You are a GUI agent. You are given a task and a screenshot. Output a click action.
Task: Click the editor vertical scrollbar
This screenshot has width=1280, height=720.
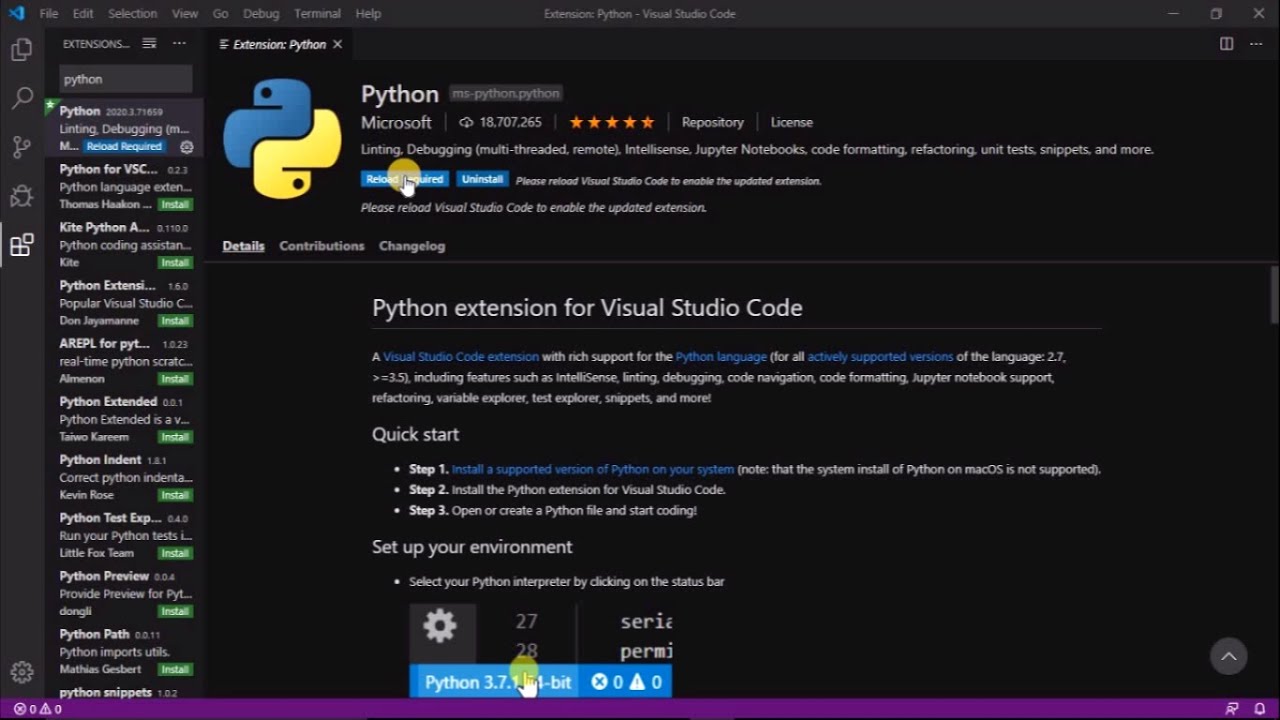1274,295
